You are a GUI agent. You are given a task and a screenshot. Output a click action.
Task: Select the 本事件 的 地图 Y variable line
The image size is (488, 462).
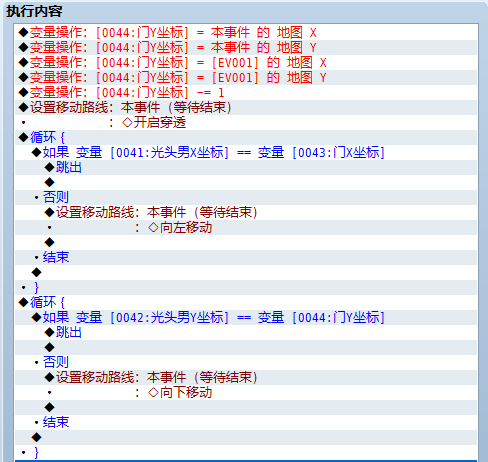point(246,48)
